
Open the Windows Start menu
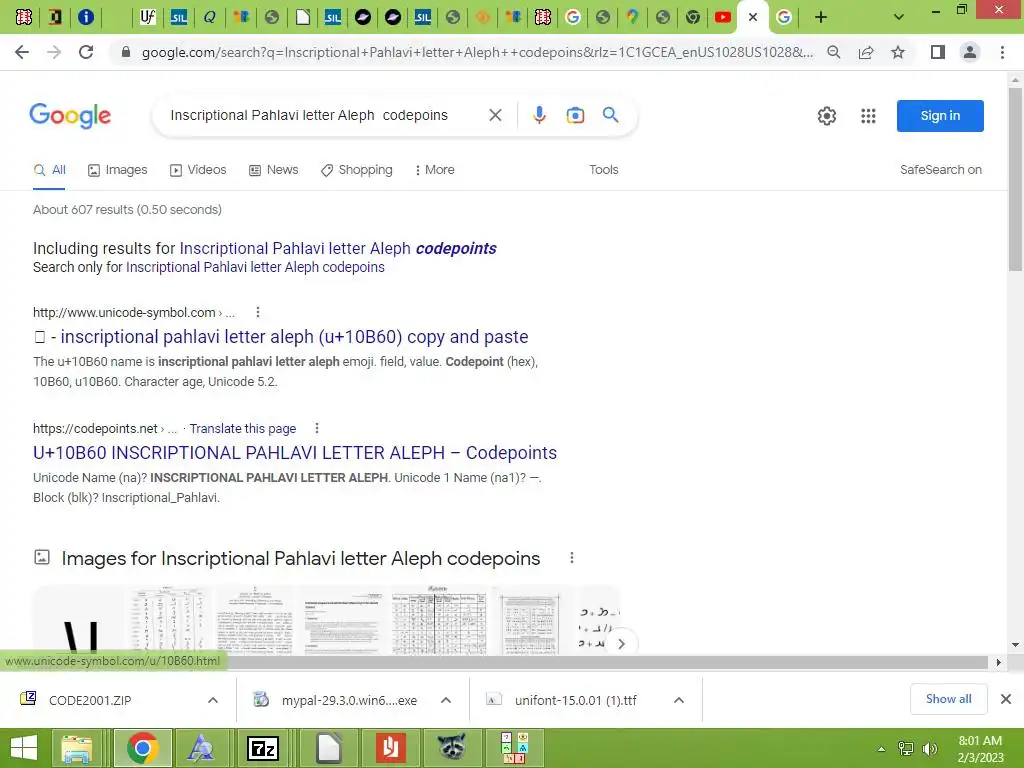[x=24, y=748]
